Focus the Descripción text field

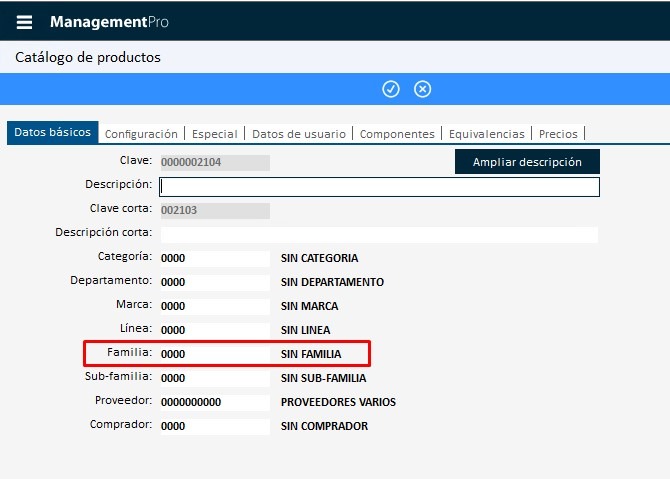tap(379, 186)
